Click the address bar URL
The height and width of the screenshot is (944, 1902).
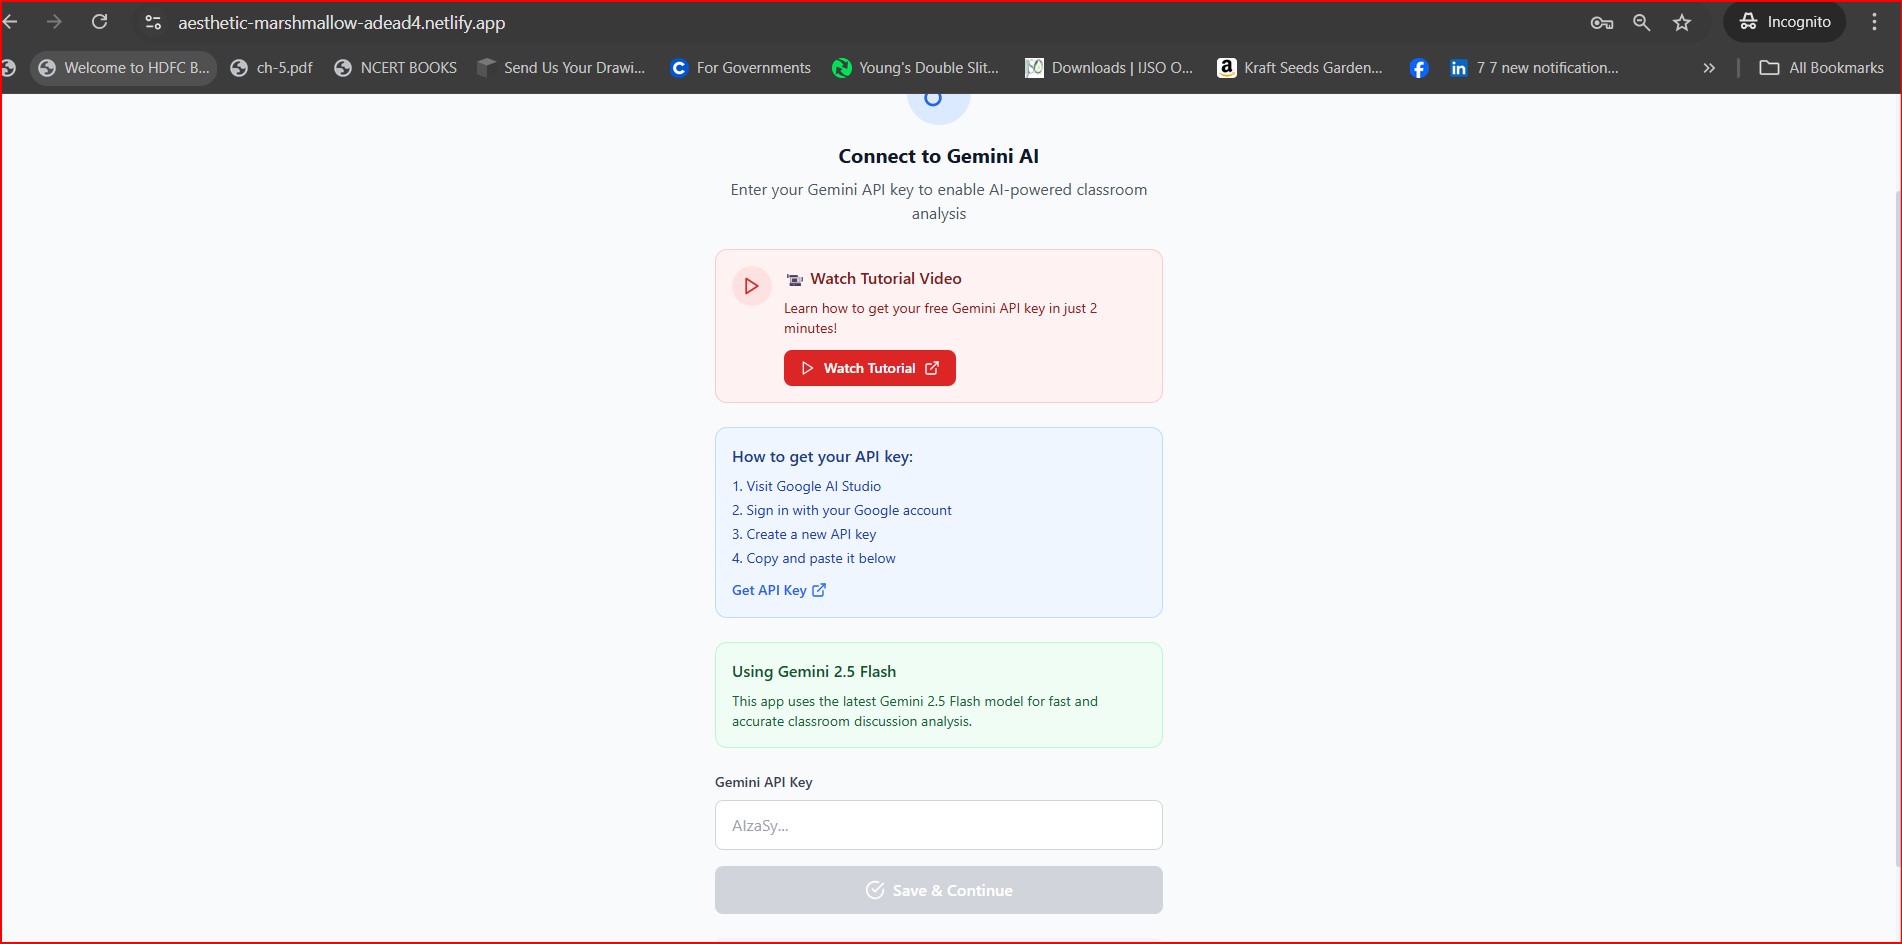point(341,22)
